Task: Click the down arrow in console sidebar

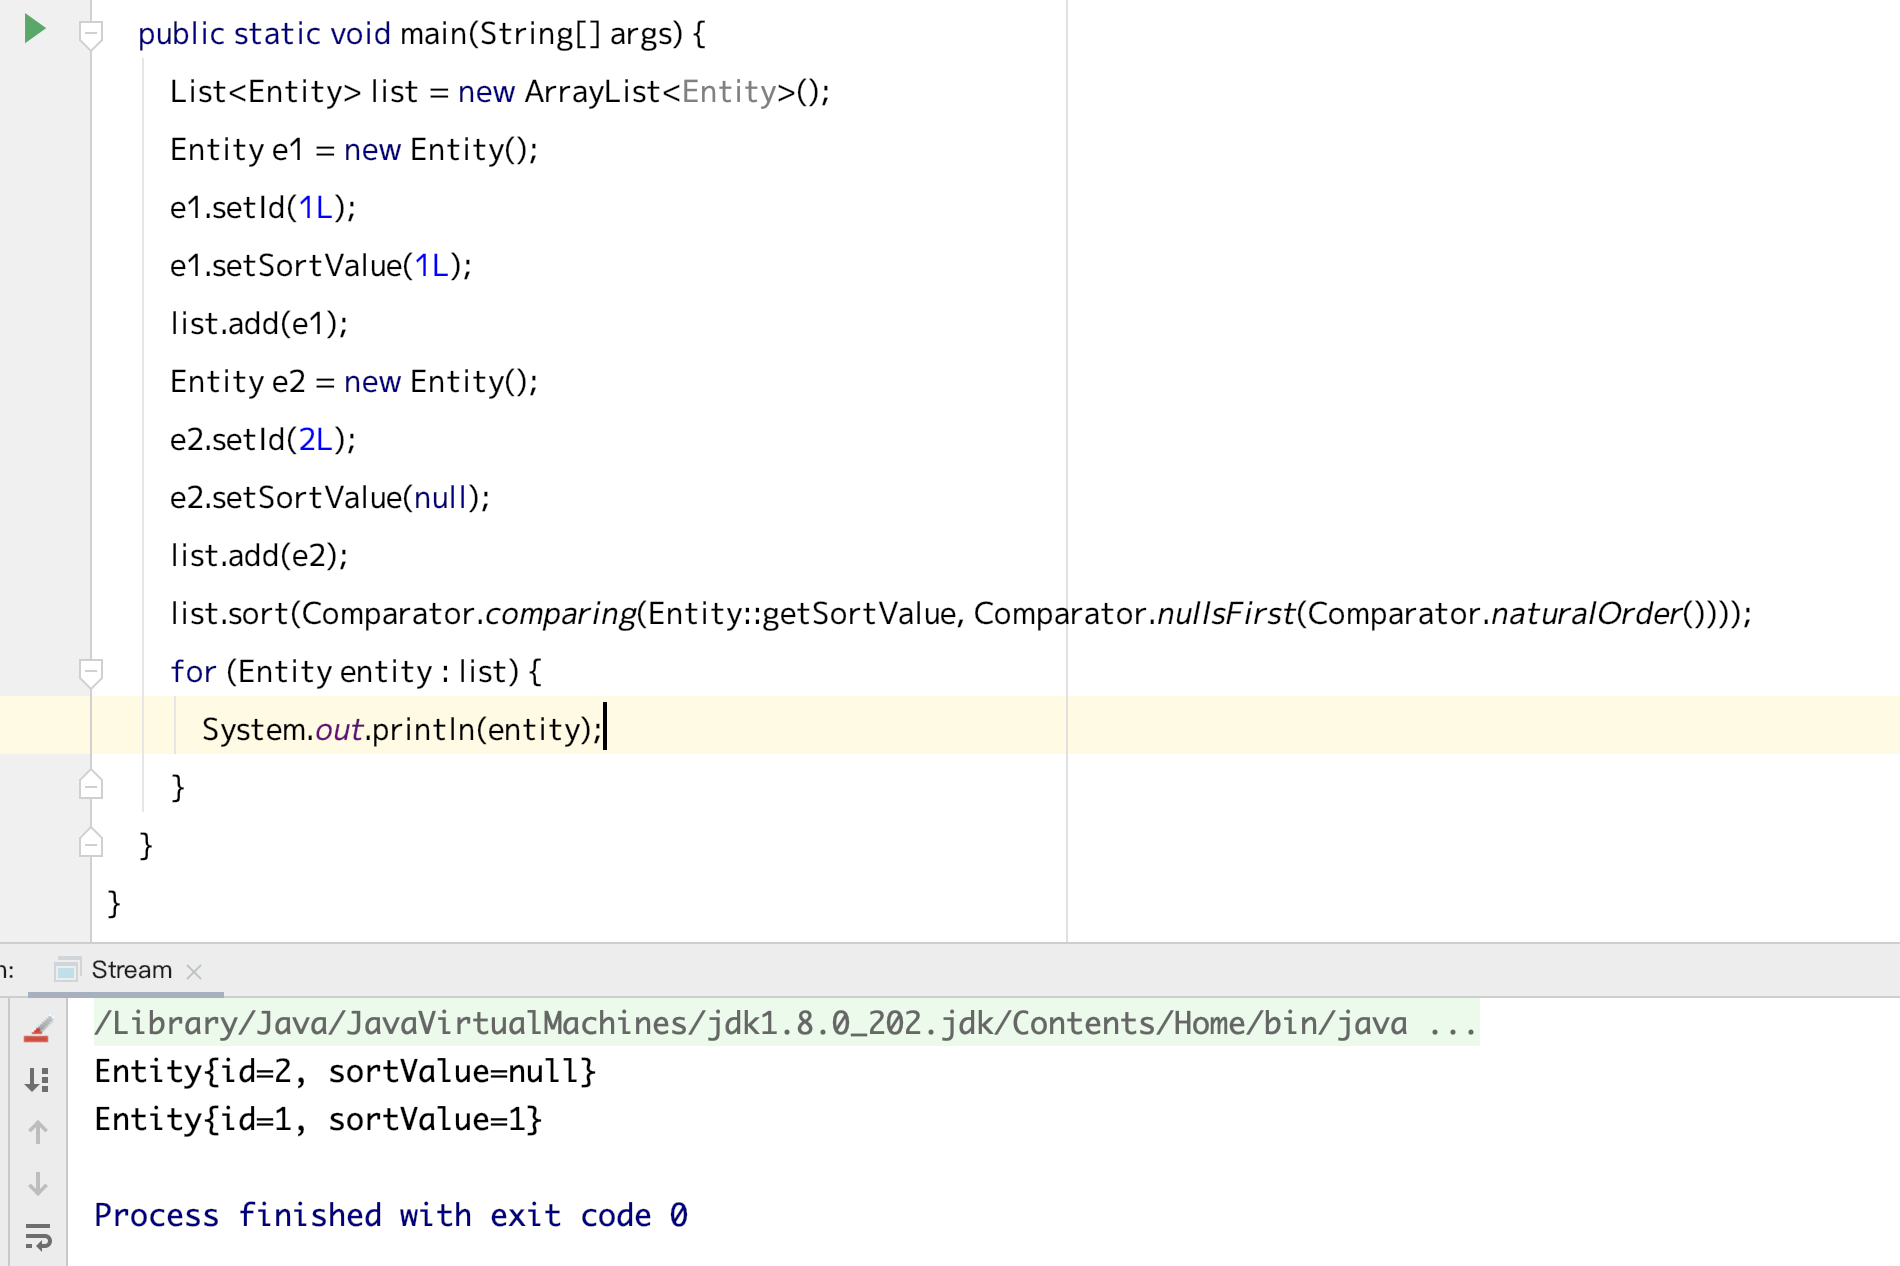Action: click(x=38, y=1184)
